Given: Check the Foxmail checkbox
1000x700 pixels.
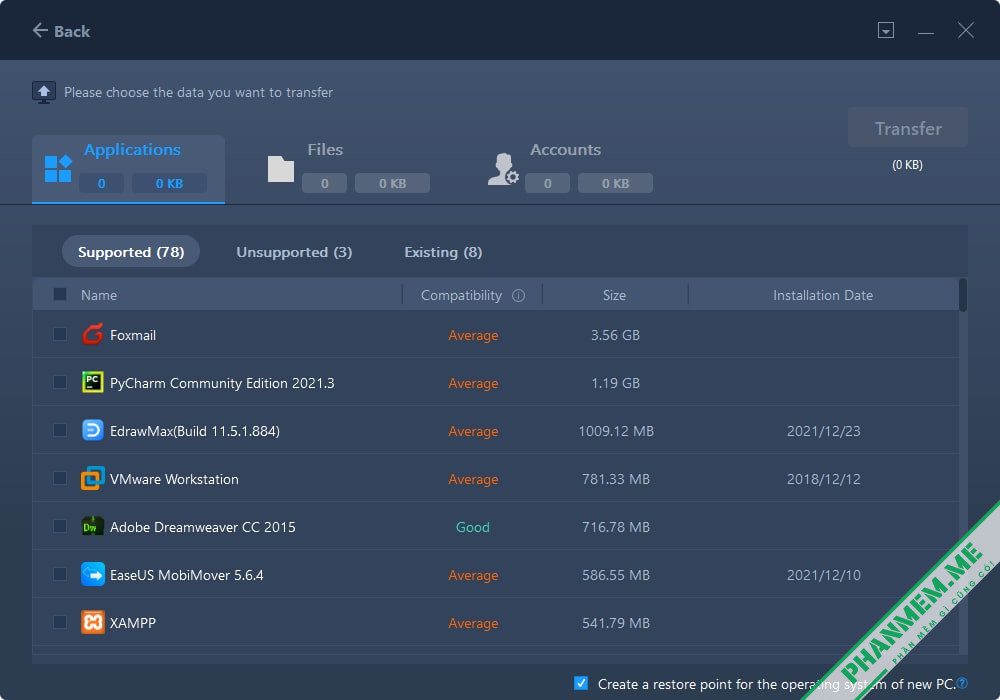Looking at the screenshot, I should [60, 334].
